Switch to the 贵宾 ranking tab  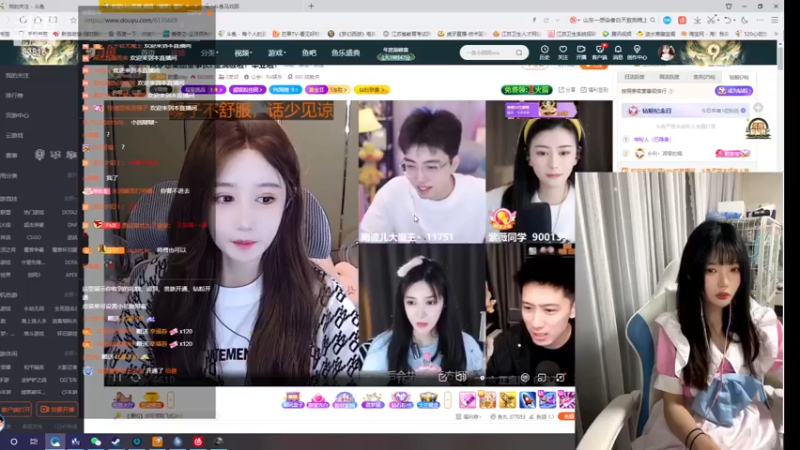point(704,77)
